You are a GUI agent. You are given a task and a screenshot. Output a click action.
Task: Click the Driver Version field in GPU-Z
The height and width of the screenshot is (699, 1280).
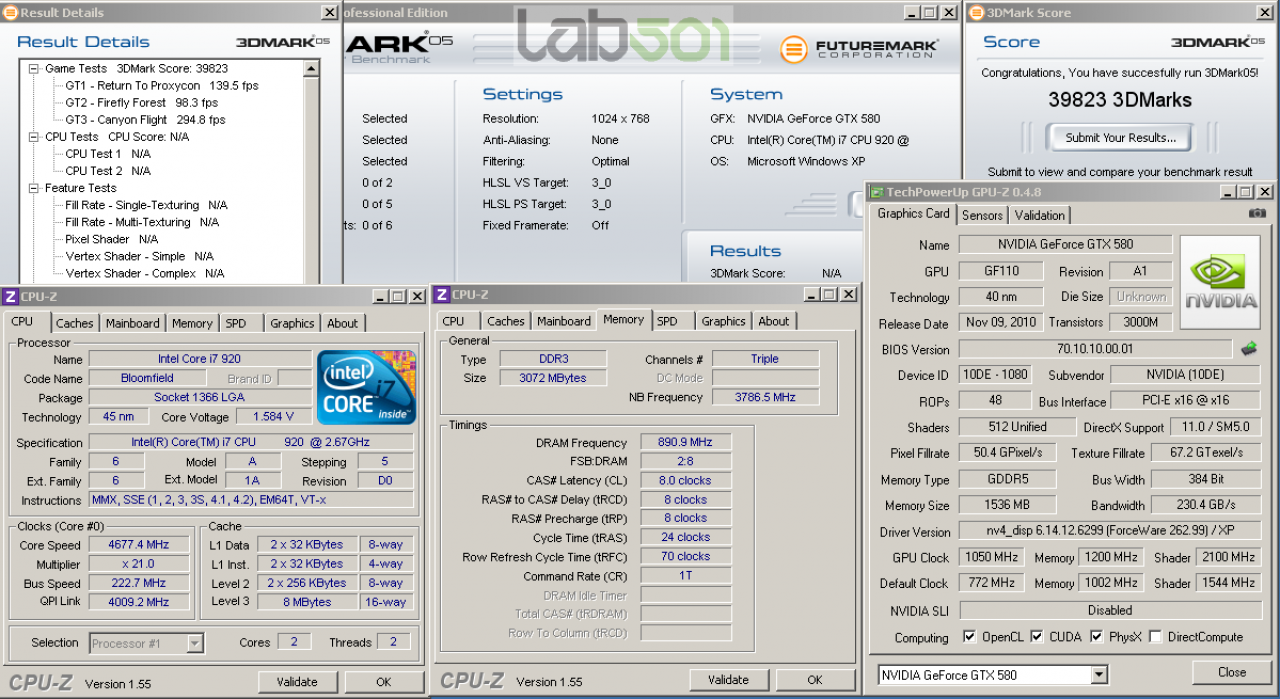1110,532
